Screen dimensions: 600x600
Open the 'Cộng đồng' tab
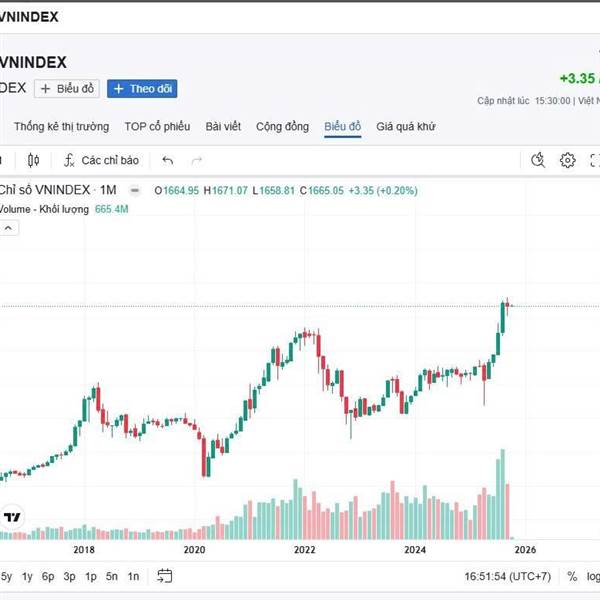pyautogui.click(x=282, y=127)
